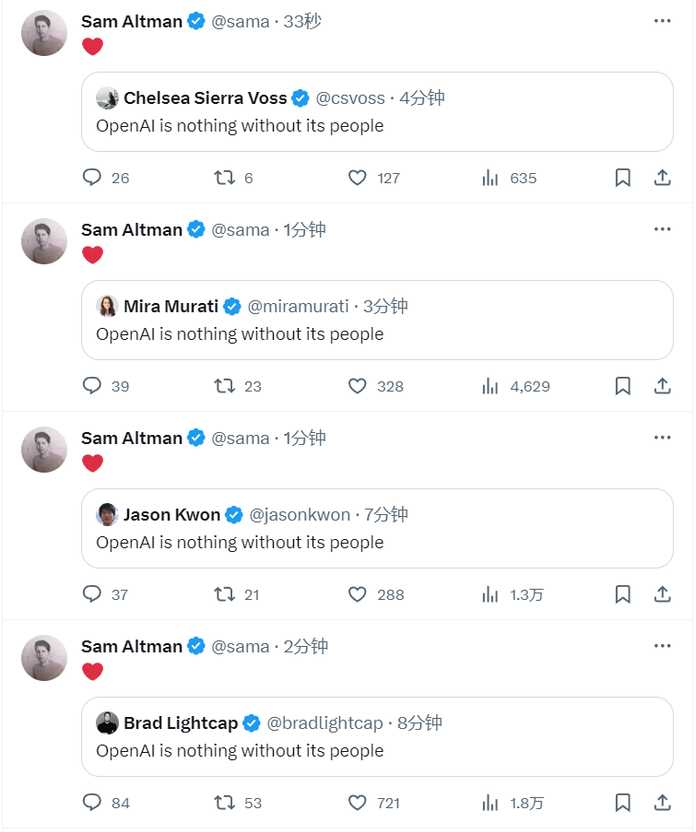View analytics showing 1.8万 views
The image size is (696, 832).
pyautogui.click(x=512, y=802)
